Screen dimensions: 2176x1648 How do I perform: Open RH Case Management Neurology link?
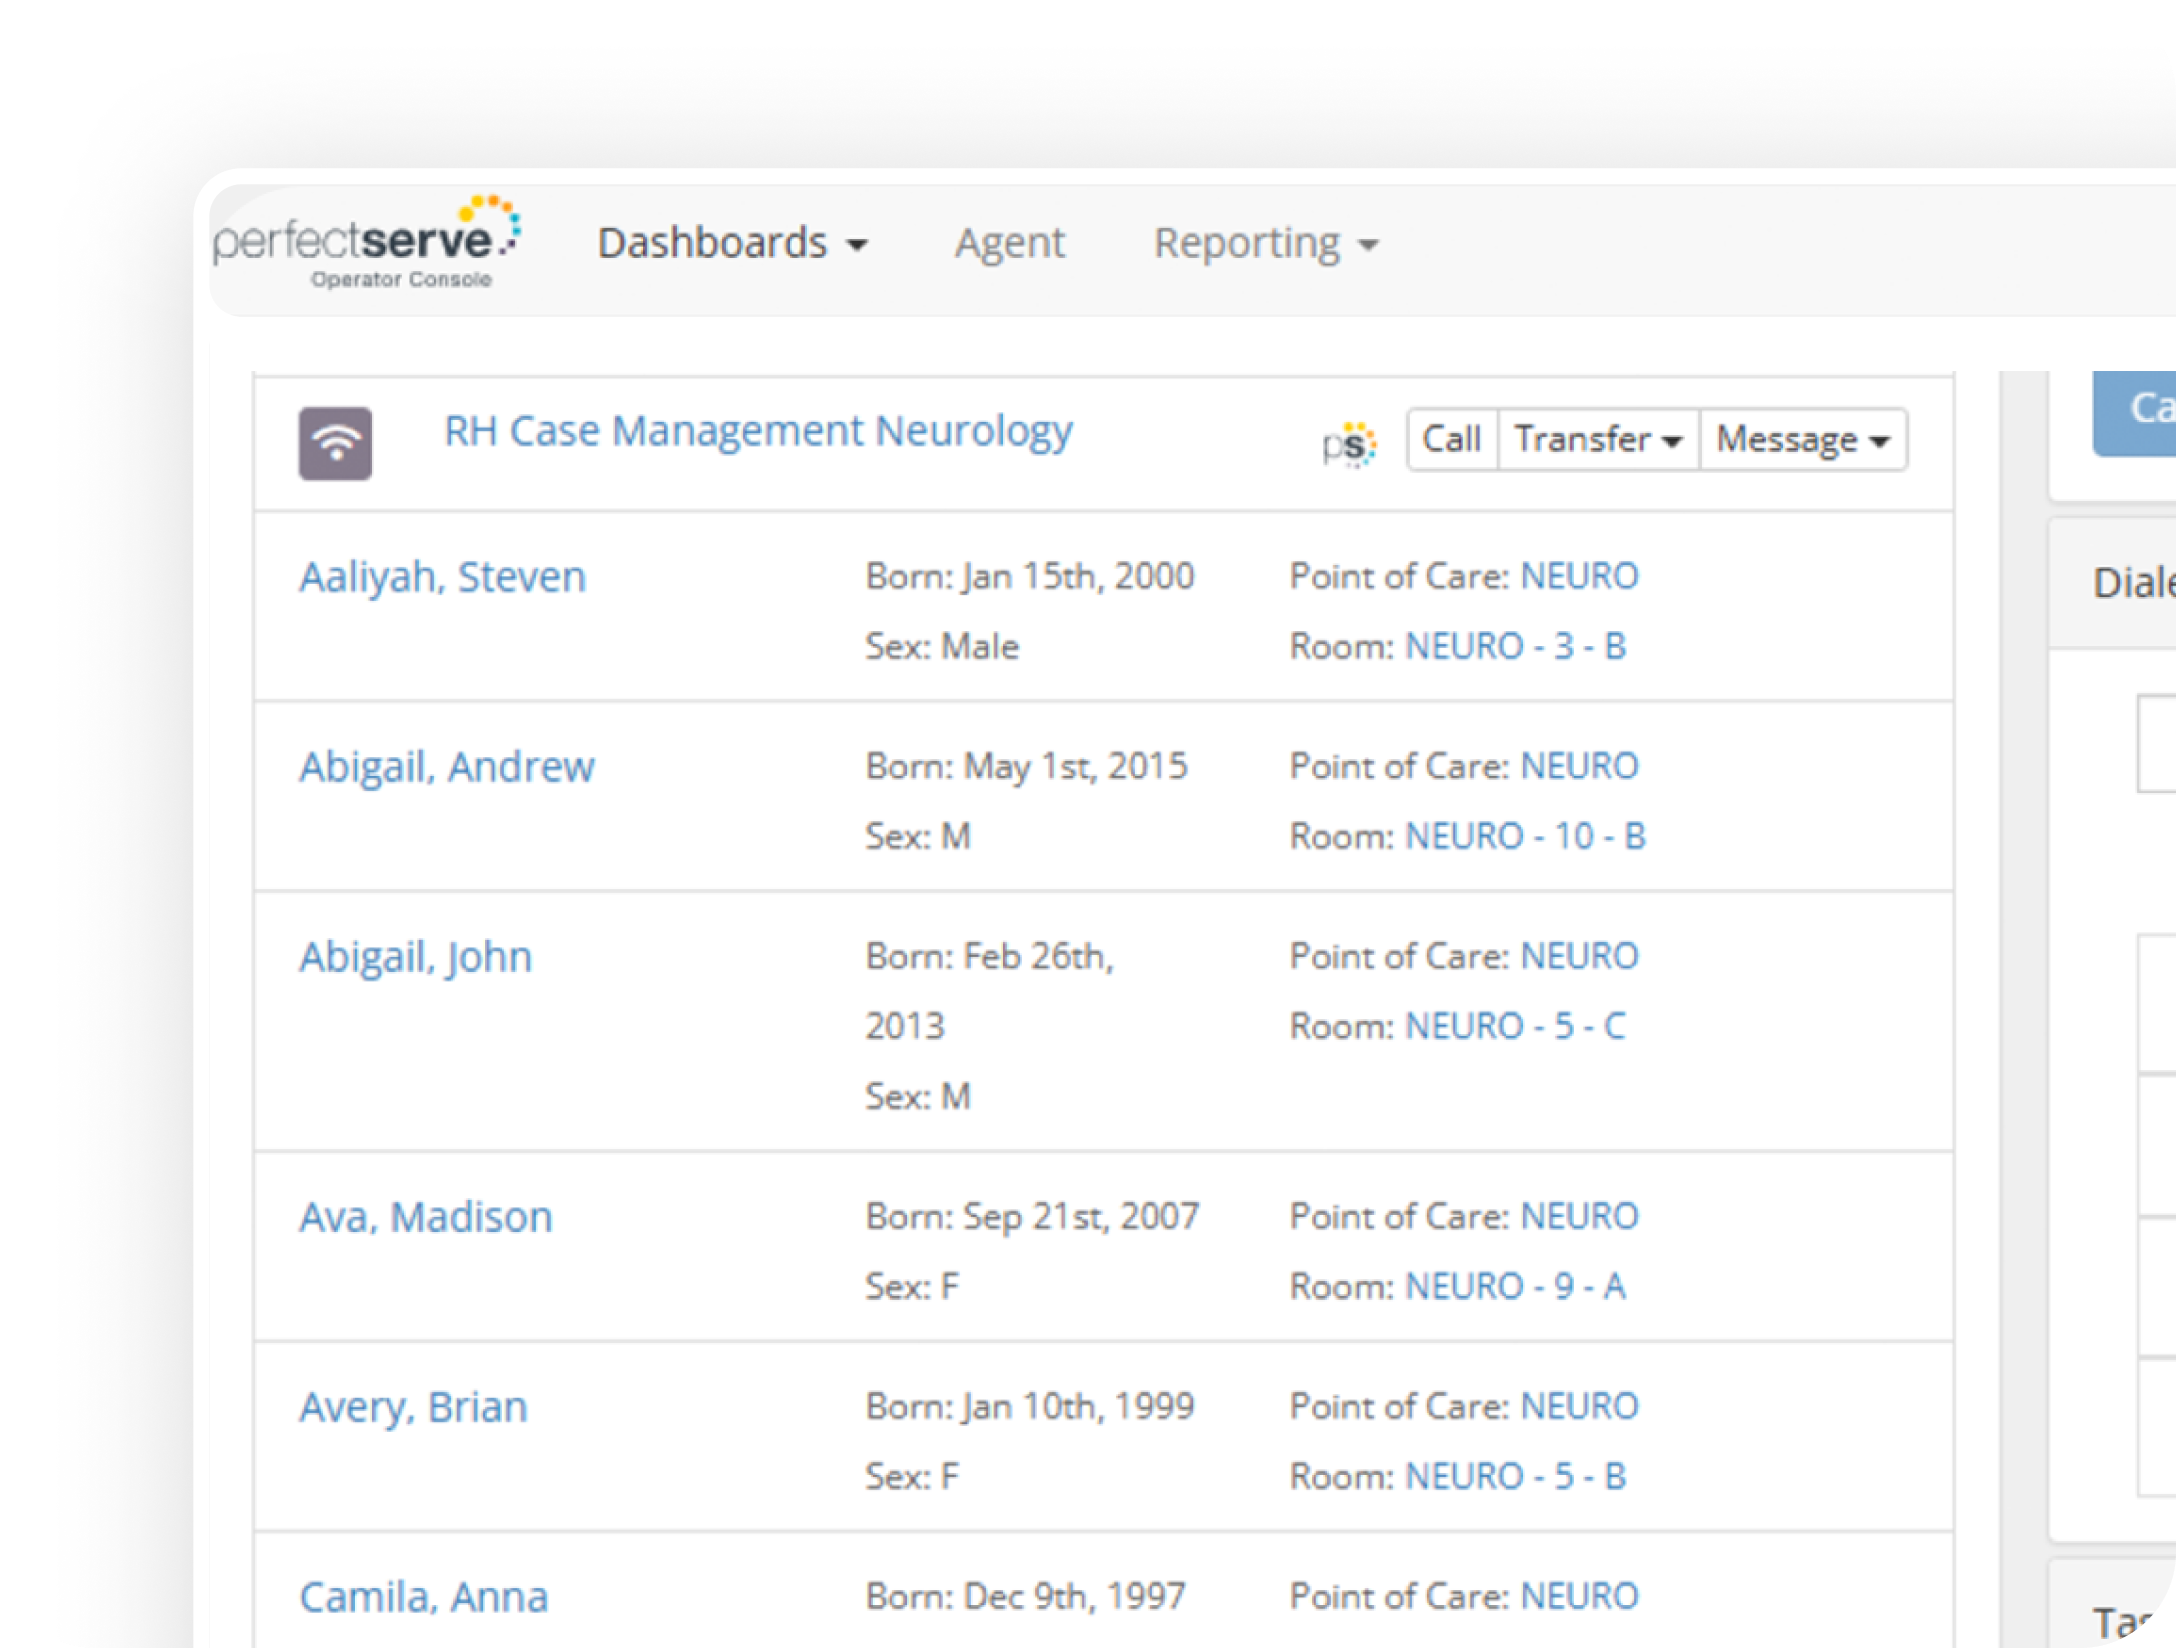point(758,431)
